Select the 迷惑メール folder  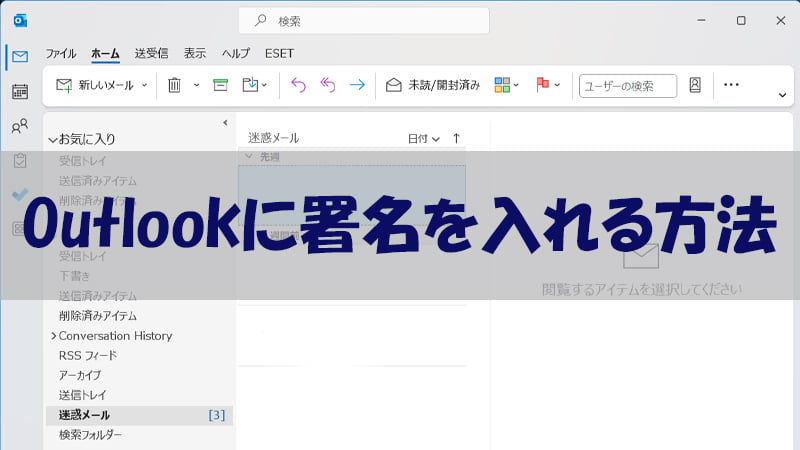pos(85,415)
